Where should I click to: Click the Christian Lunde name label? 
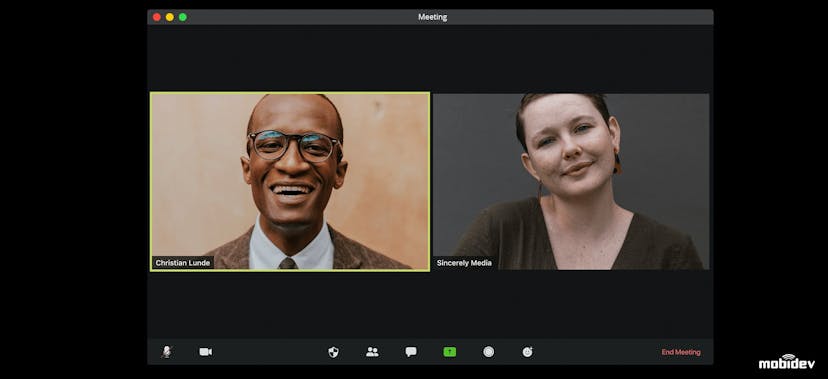(183, 263)
